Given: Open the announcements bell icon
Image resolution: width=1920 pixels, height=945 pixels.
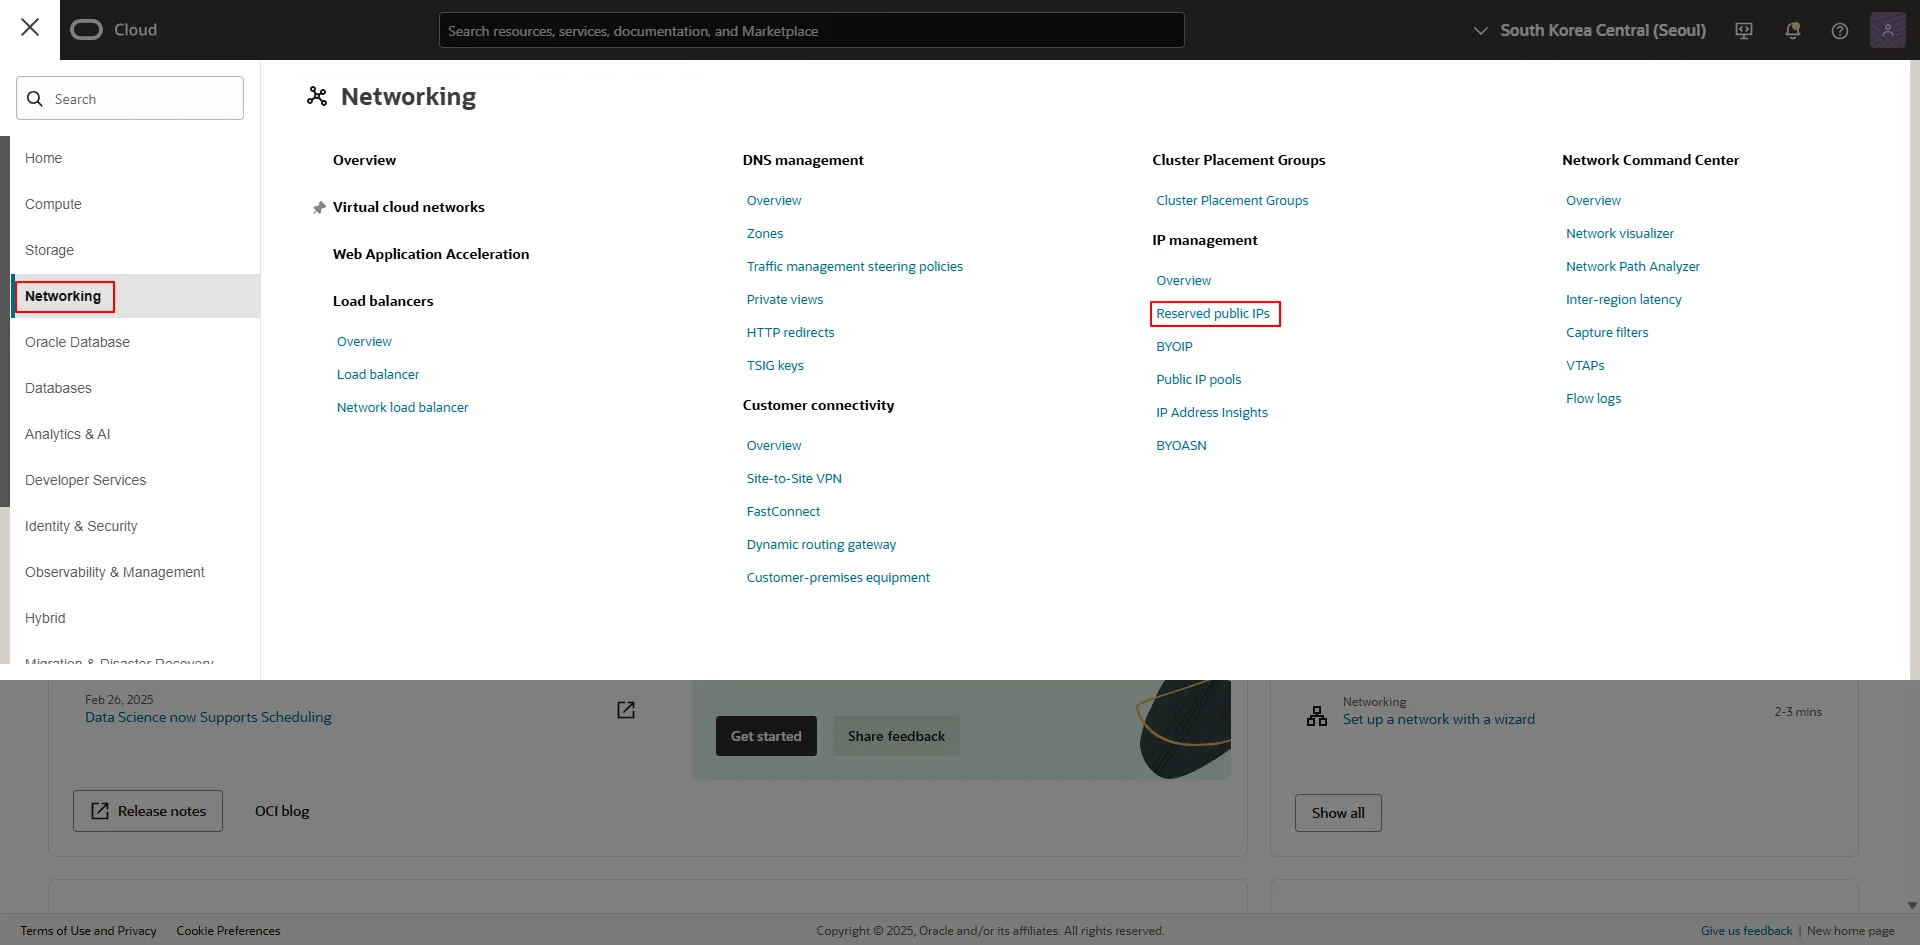Looking at the screenshot, I should pyautogui.click(x=1792, y=31).
